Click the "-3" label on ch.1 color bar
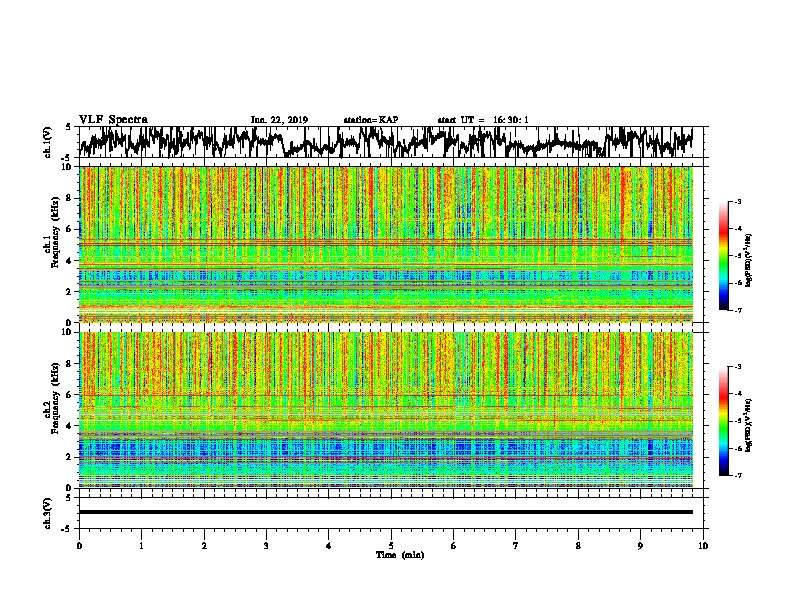This screenshot has width=792, height=612. [x=737, y=202]
